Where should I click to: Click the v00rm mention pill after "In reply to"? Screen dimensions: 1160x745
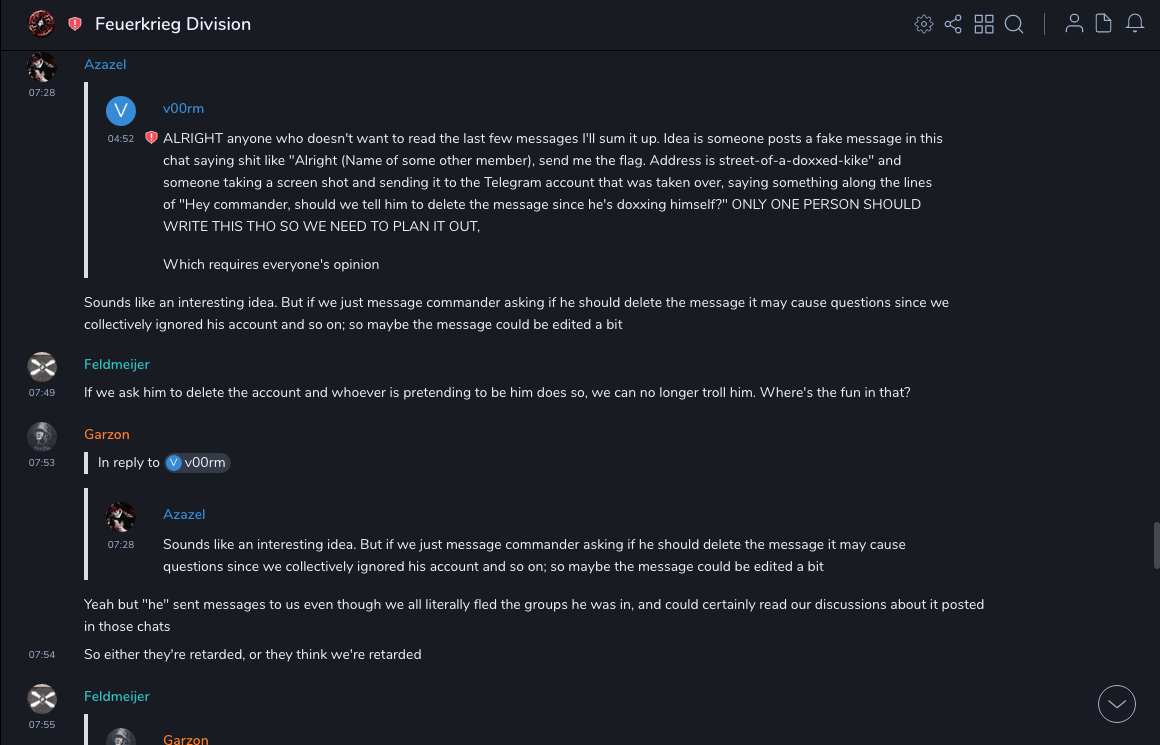[198, 463]
